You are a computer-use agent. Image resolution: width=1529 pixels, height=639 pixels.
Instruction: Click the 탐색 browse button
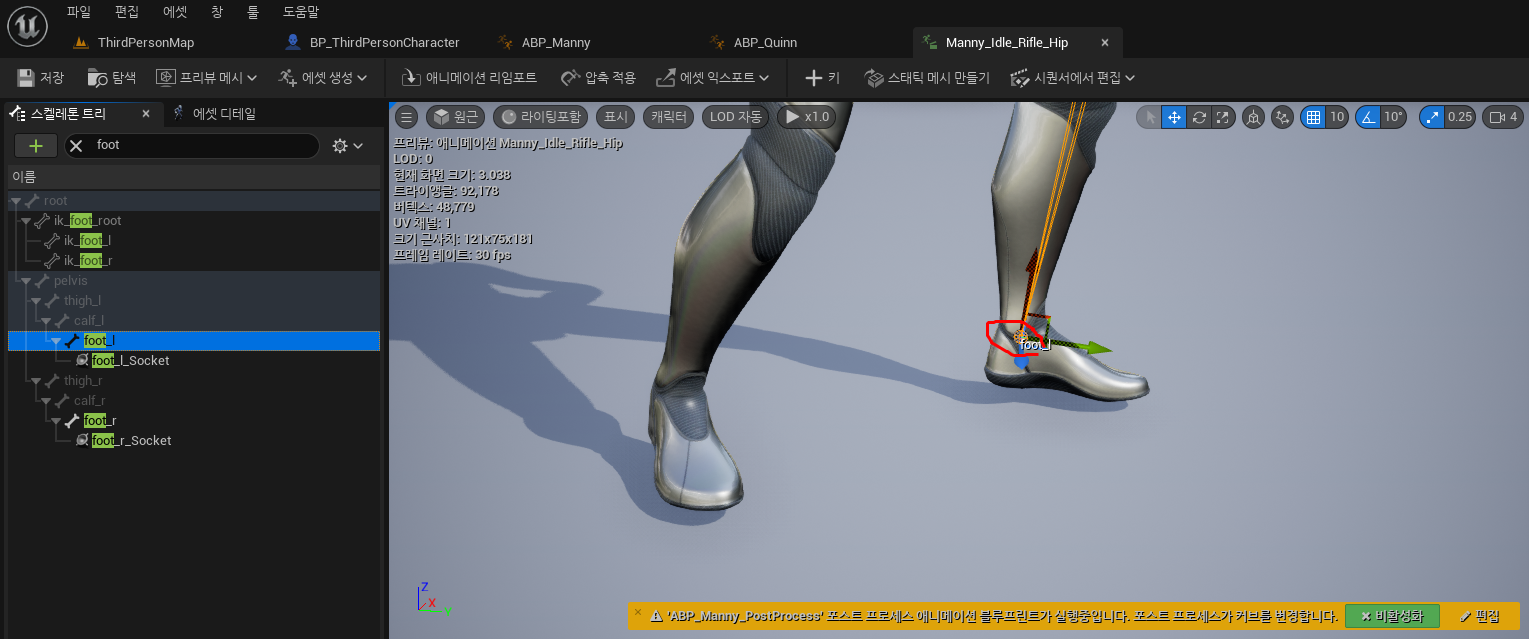click(112, 77)
